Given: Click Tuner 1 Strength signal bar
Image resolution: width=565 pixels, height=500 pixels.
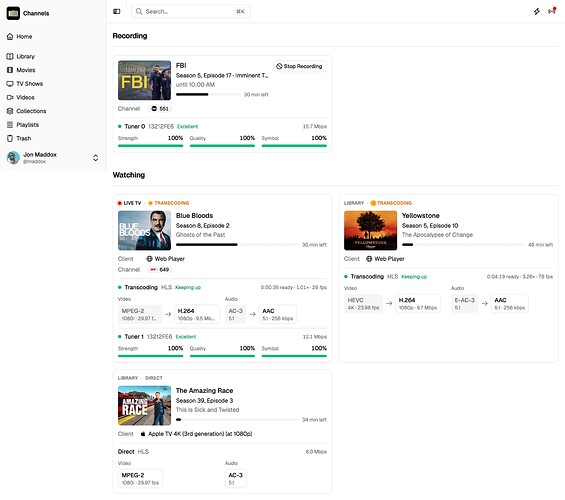Looking at the screenshot, I should click(x=151, y=356).
